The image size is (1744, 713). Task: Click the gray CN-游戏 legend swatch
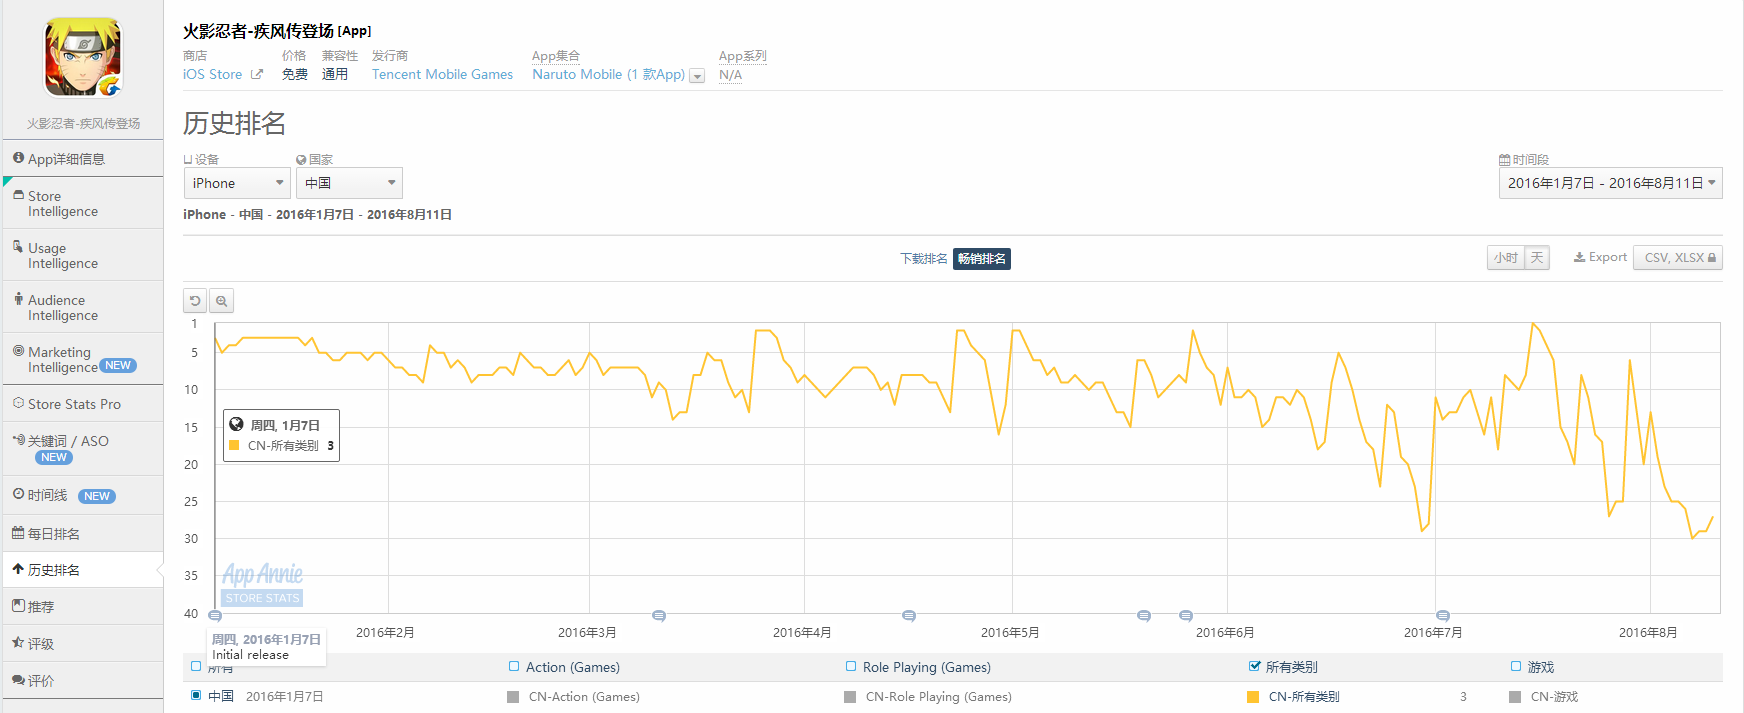(1515, 697)
